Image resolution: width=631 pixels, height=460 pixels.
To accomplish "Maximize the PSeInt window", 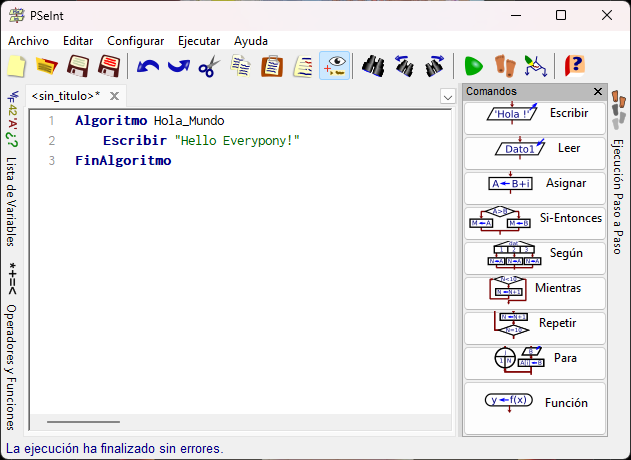I will click(x=561, y=15).
